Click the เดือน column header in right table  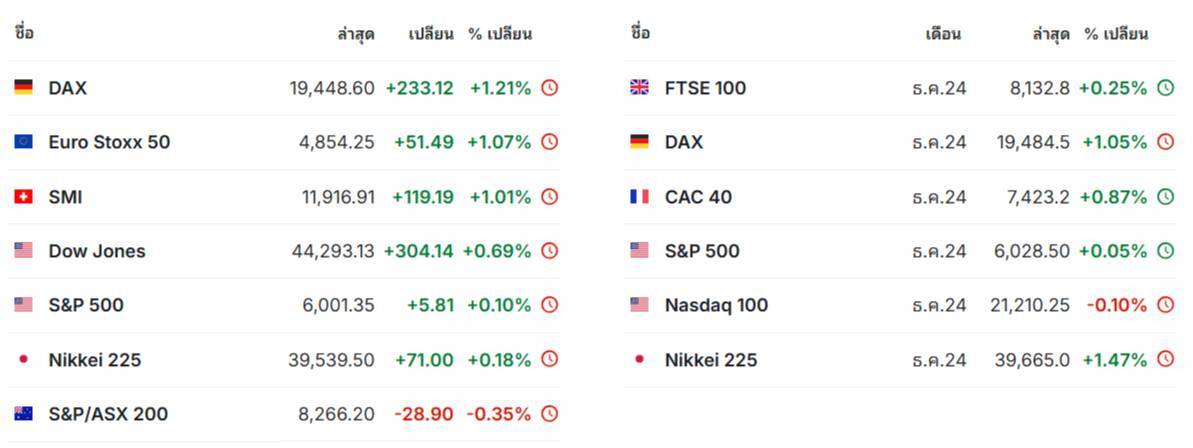tap(943, 34)
